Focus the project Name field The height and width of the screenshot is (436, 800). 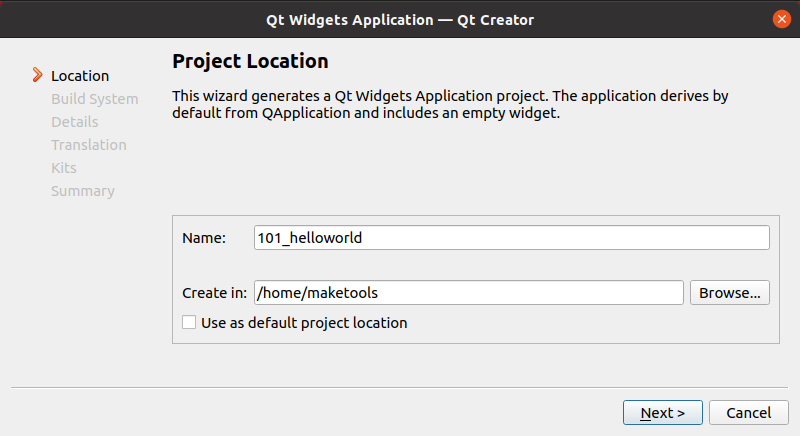point(512,238)
